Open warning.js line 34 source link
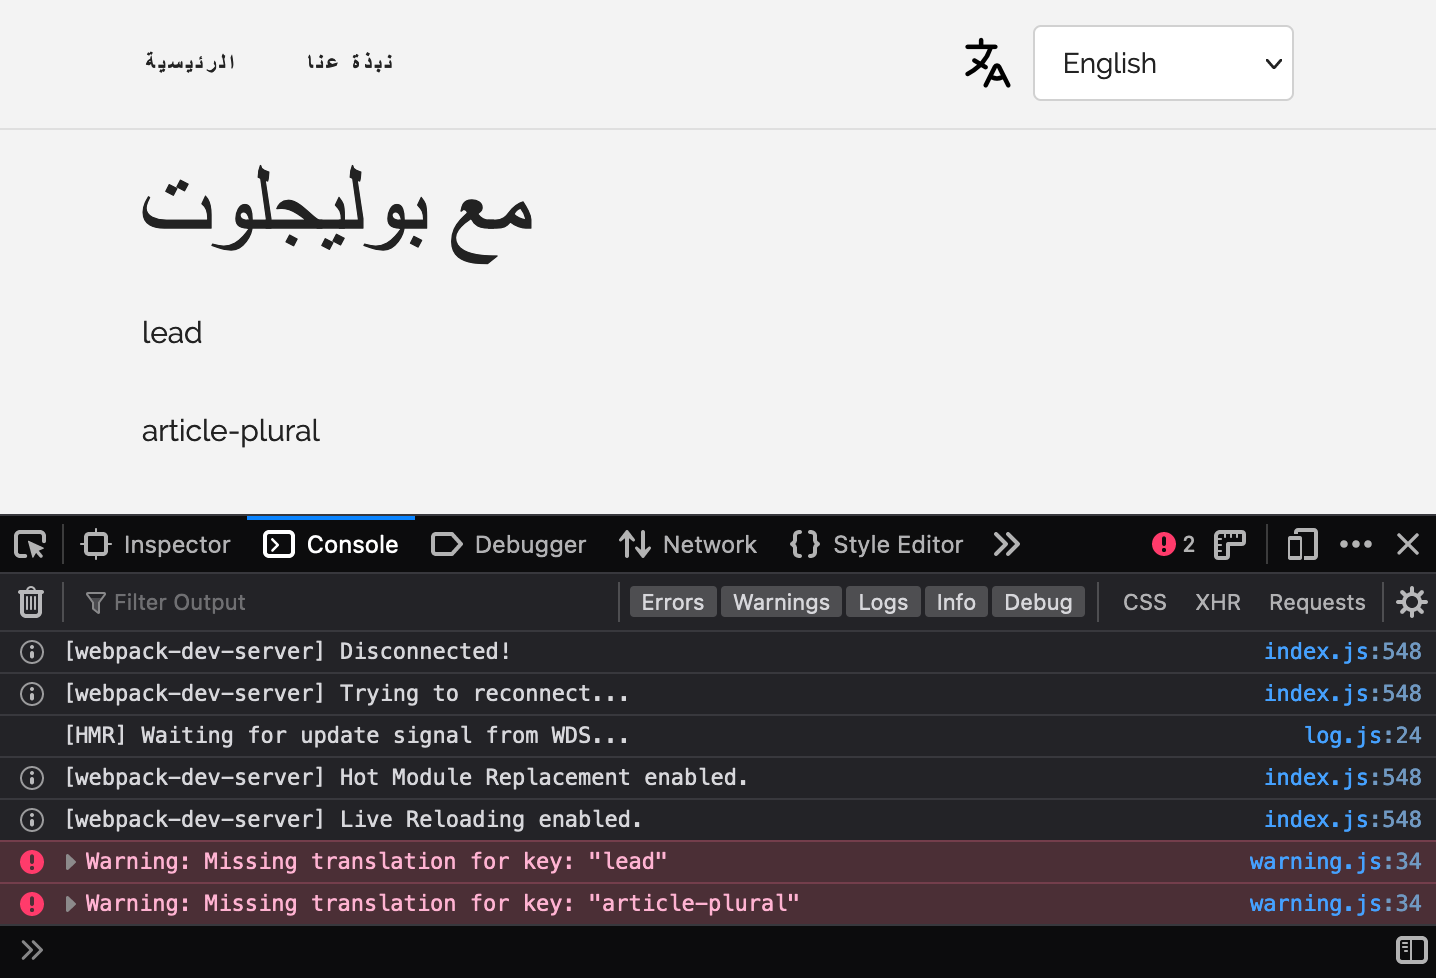This screenshot has width=1436, height=978. coord(1335,861)
